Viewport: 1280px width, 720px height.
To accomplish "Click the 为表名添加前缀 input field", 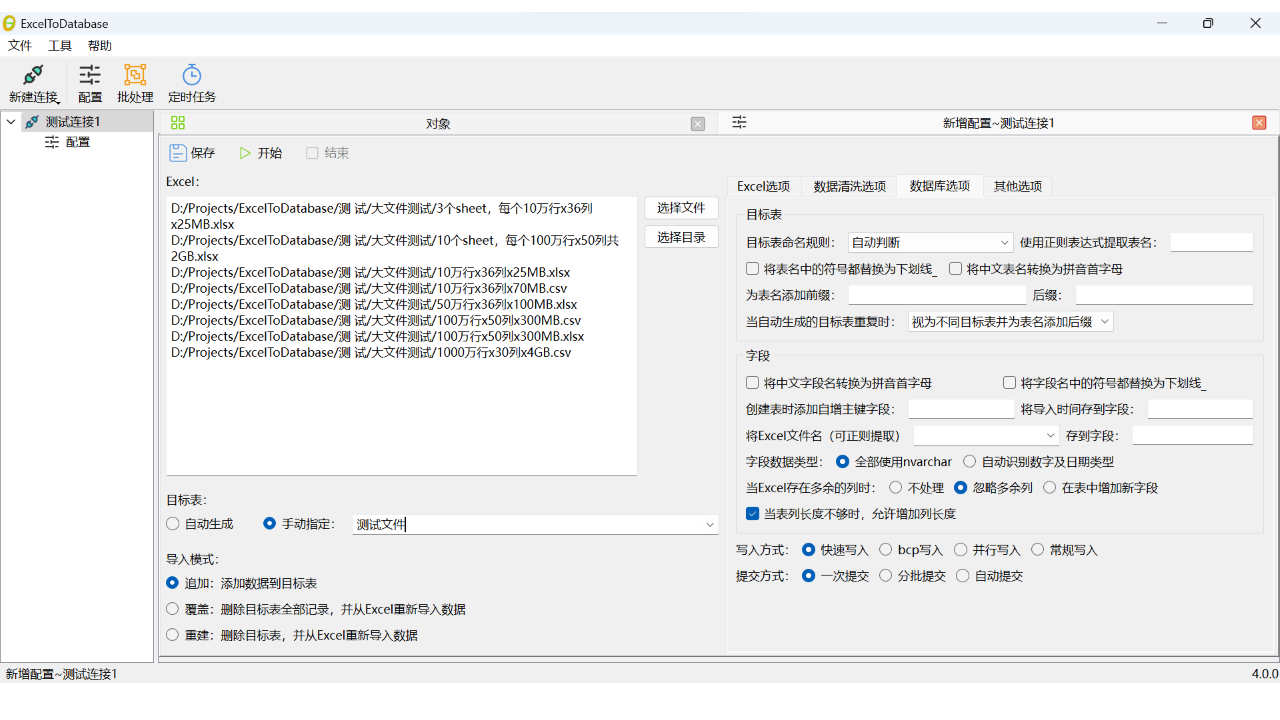I will click(x=937, y=295).
